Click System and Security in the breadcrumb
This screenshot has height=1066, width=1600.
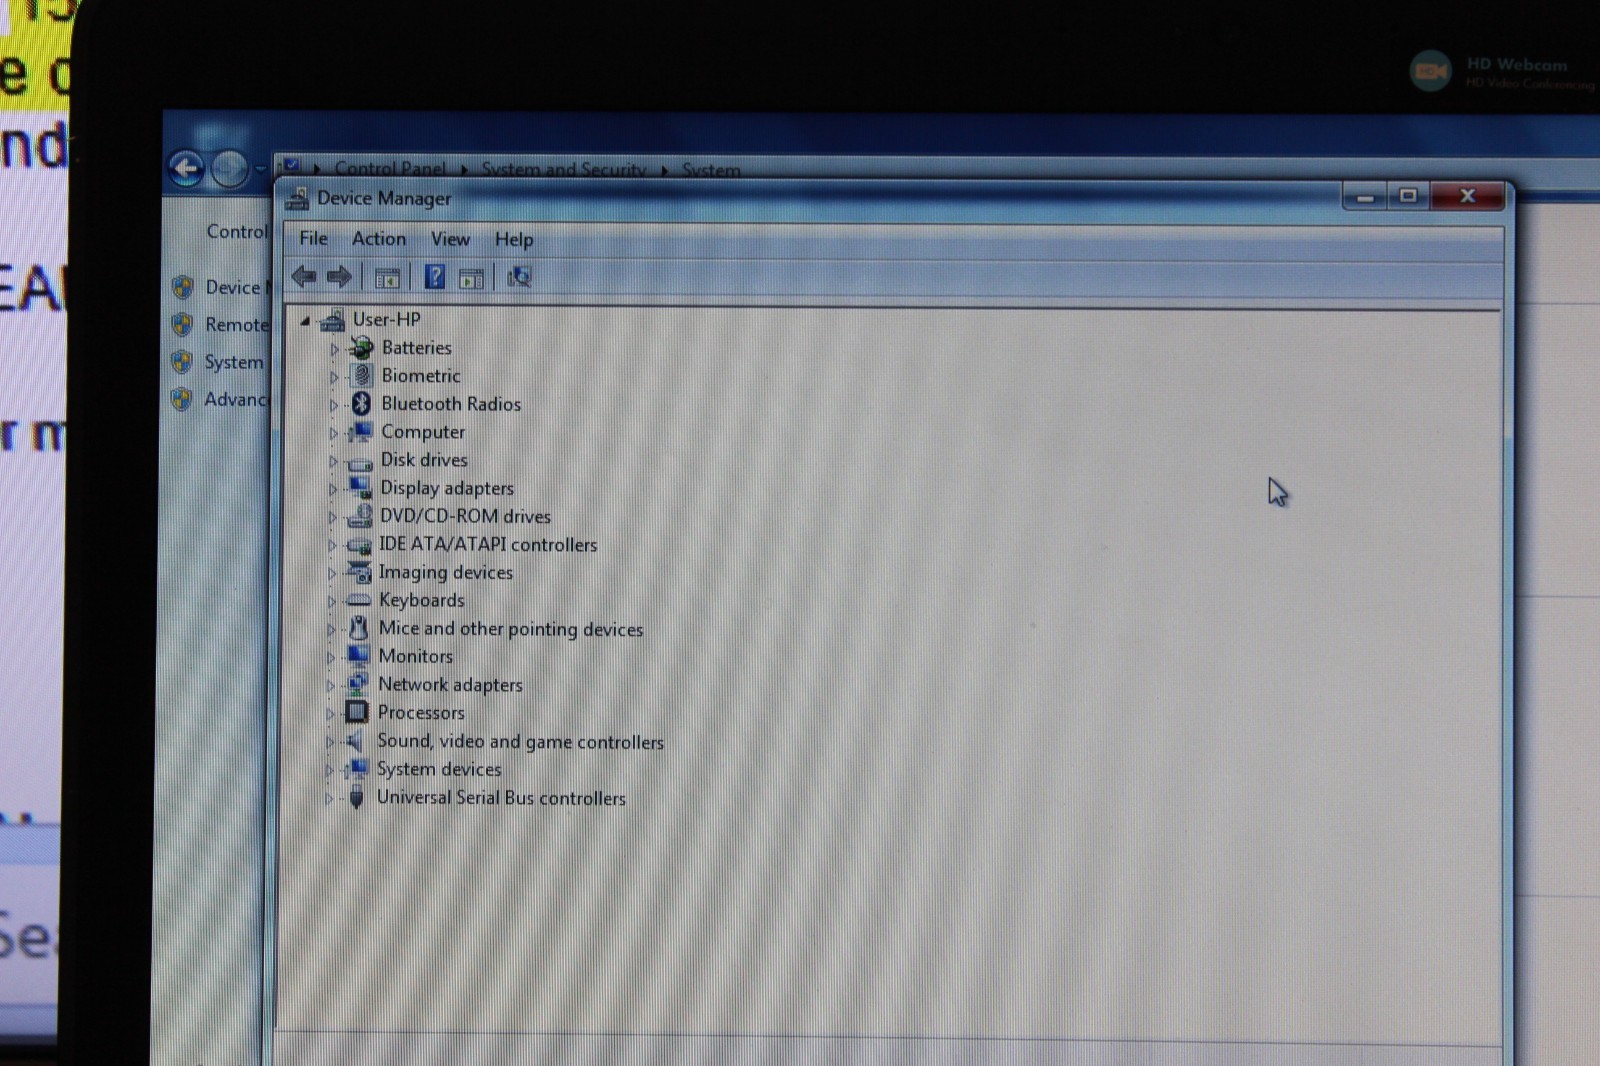[x=564, y=169]
